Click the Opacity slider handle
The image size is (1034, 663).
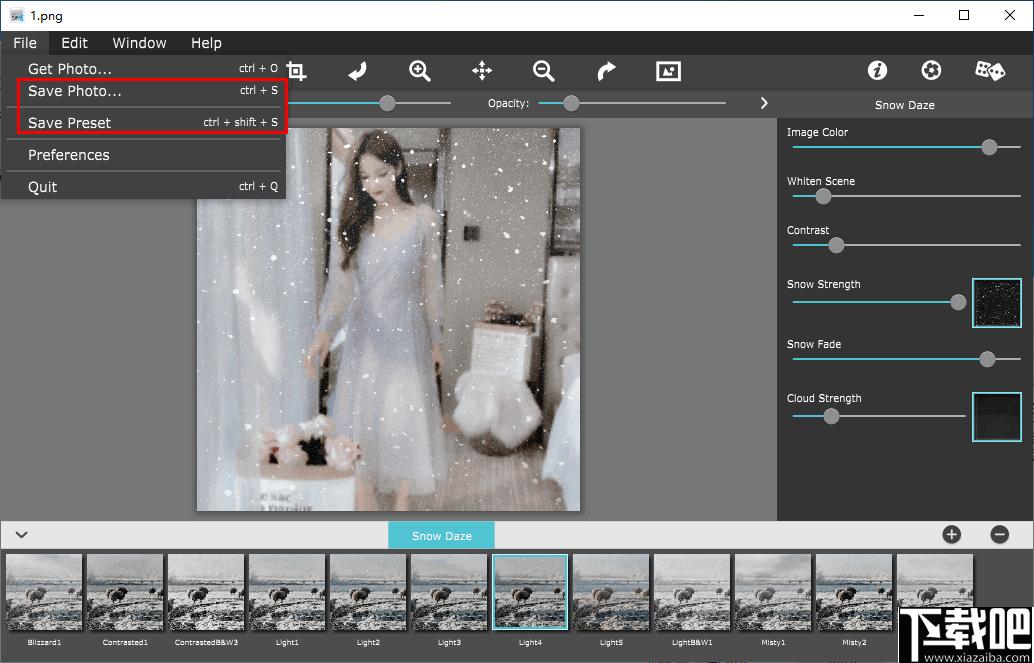571,103
